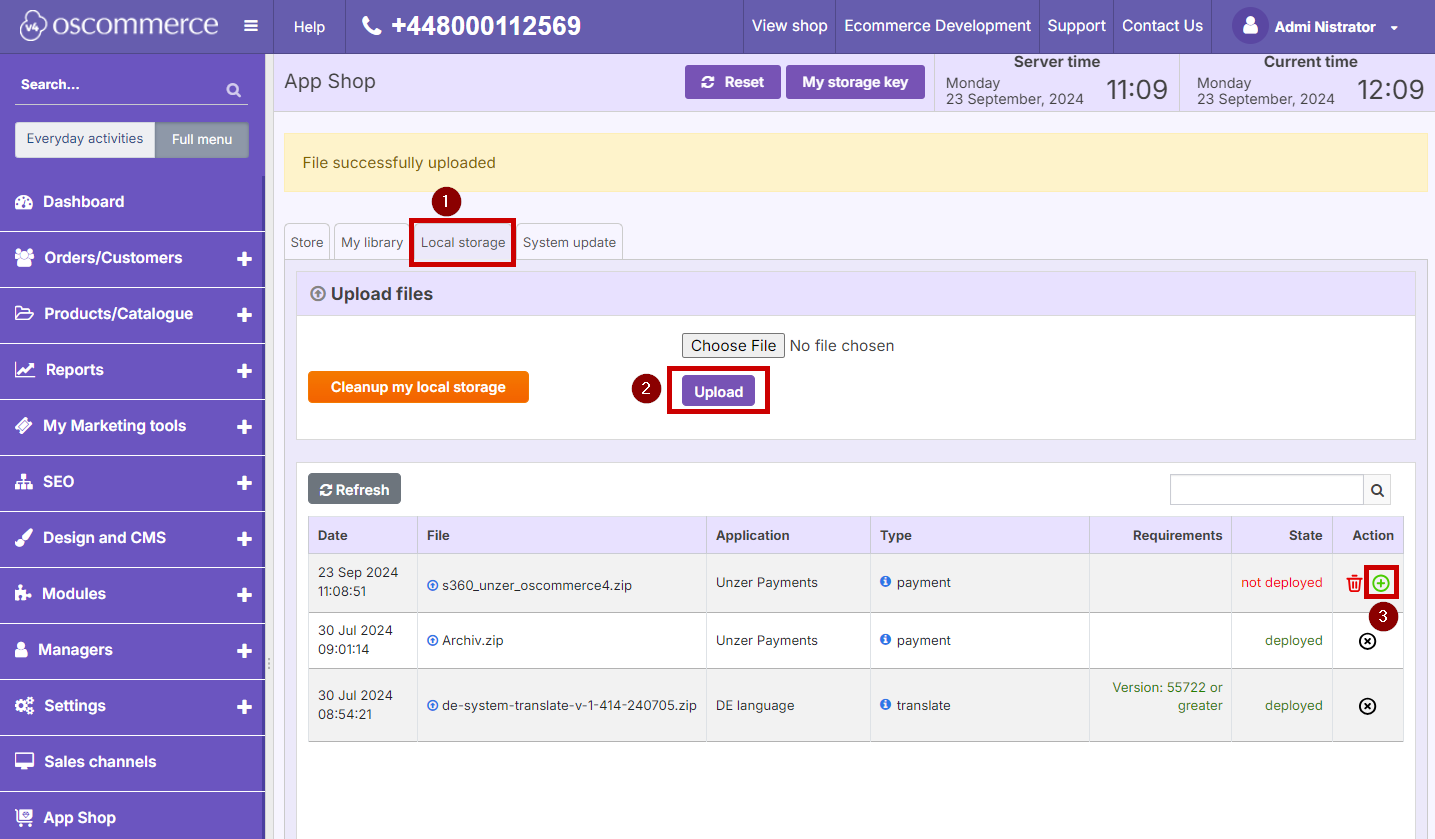Viewport: 1435px width, 839px height.
Task: Click the SEO sitemap icon
Action: (24, 482)
